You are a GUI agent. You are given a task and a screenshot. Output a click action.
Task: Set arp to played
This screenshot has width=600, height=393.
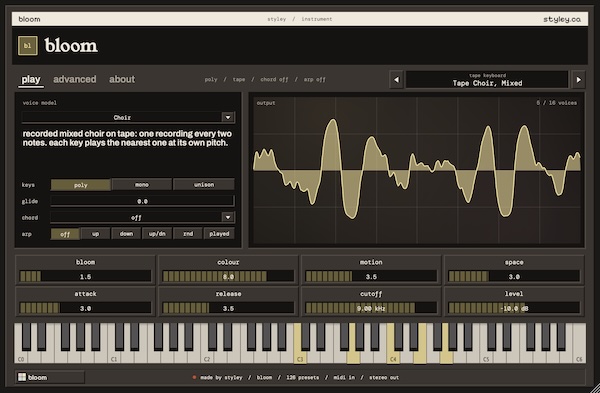pyautogui.click(x=219, y=234)
